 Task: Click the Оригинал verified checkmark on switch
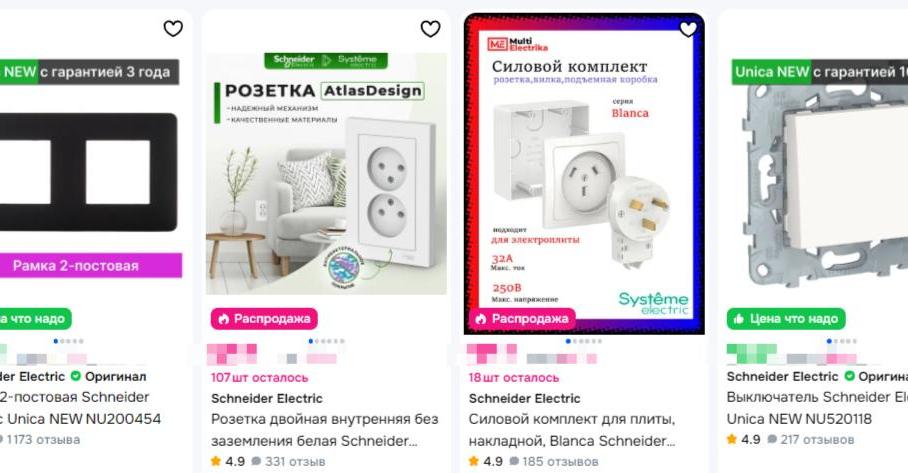point(849,376)
